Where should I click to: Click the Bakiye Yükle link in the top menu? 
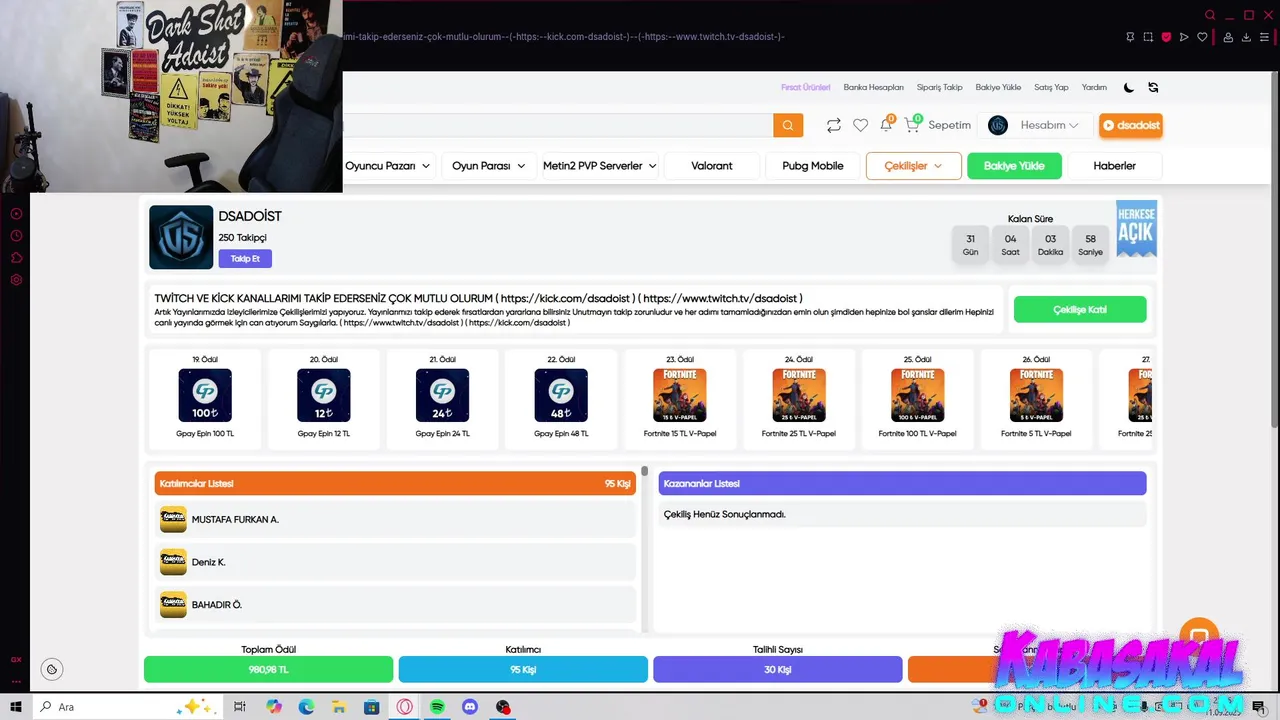click(998, 87)
